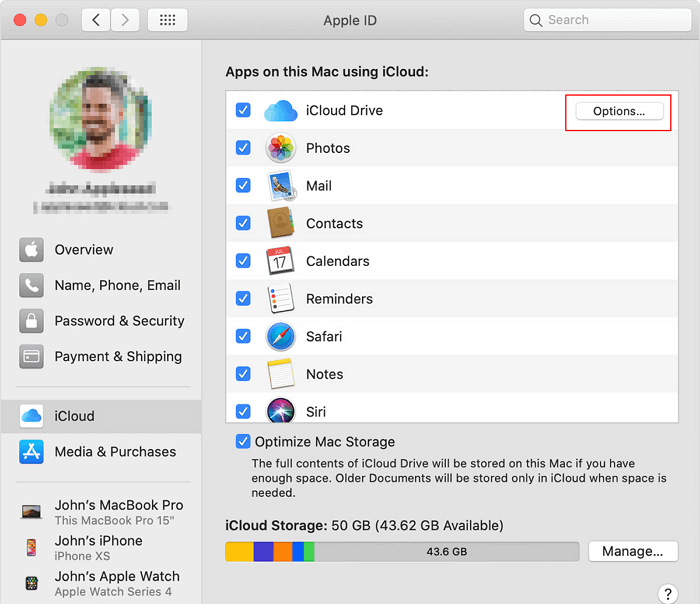Click the Notes app icon
Viewport: 700px width, 604px height.
[x=281, y=374]
